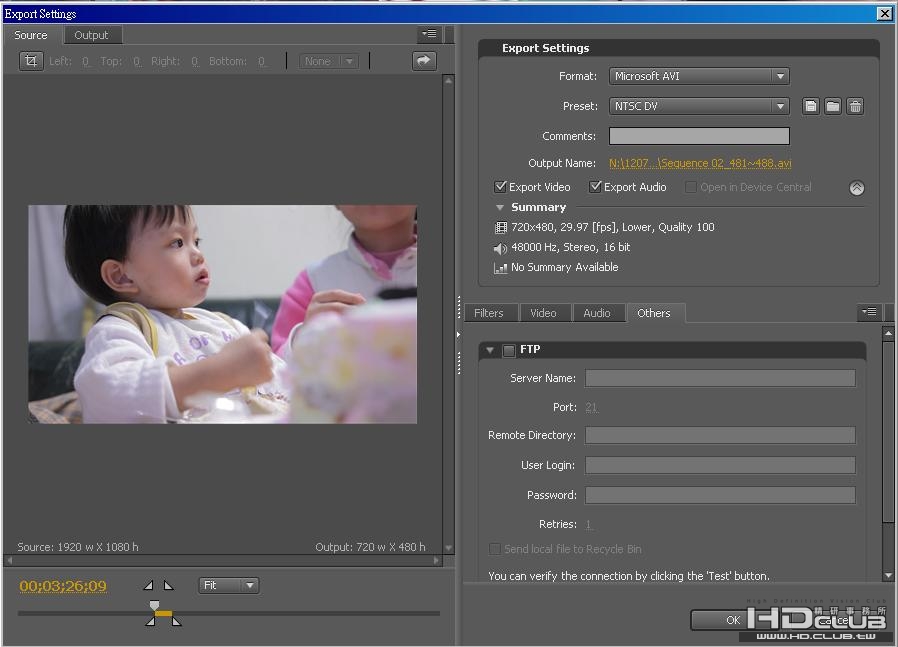Open the Fit zoom level dropdown
The image size is (898, 647).
[x=229, y=585]
